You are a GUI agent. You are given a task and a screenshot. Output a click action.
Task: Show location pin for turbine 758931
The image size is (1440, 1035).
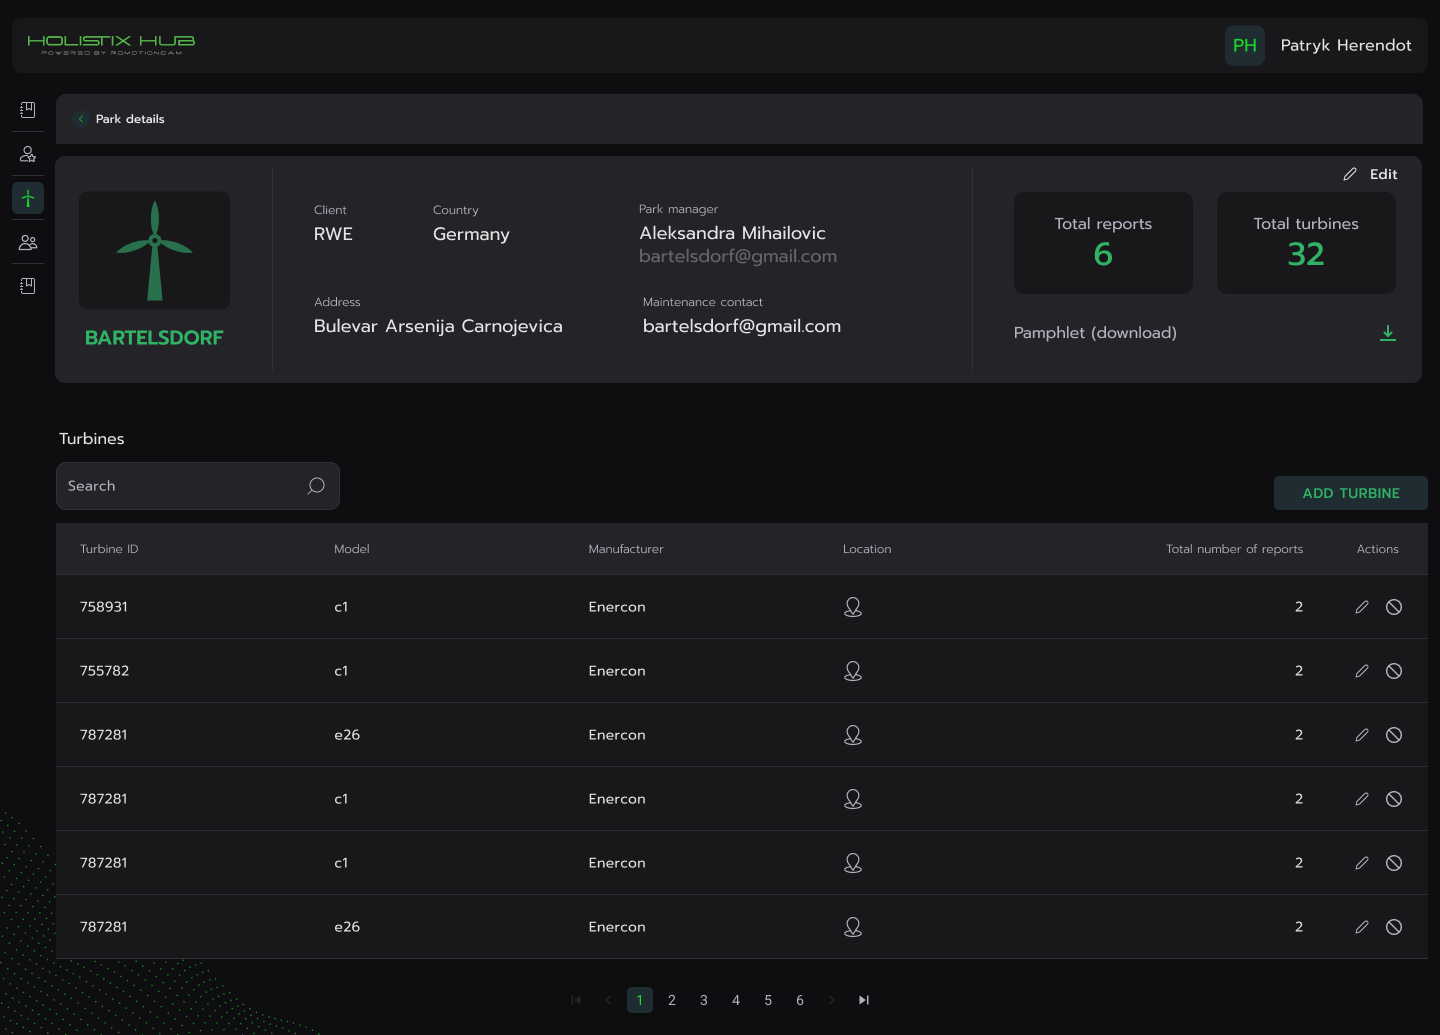(x=852, y=607)
